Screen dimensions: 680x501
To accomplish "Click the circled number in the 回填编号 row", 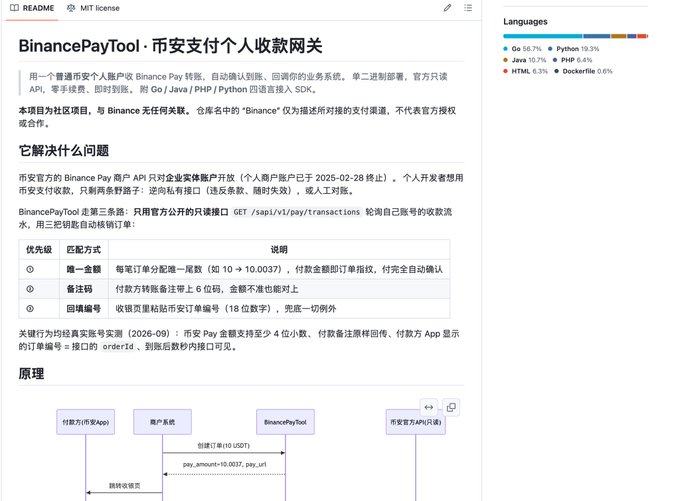I will click(x=30, y=309).
